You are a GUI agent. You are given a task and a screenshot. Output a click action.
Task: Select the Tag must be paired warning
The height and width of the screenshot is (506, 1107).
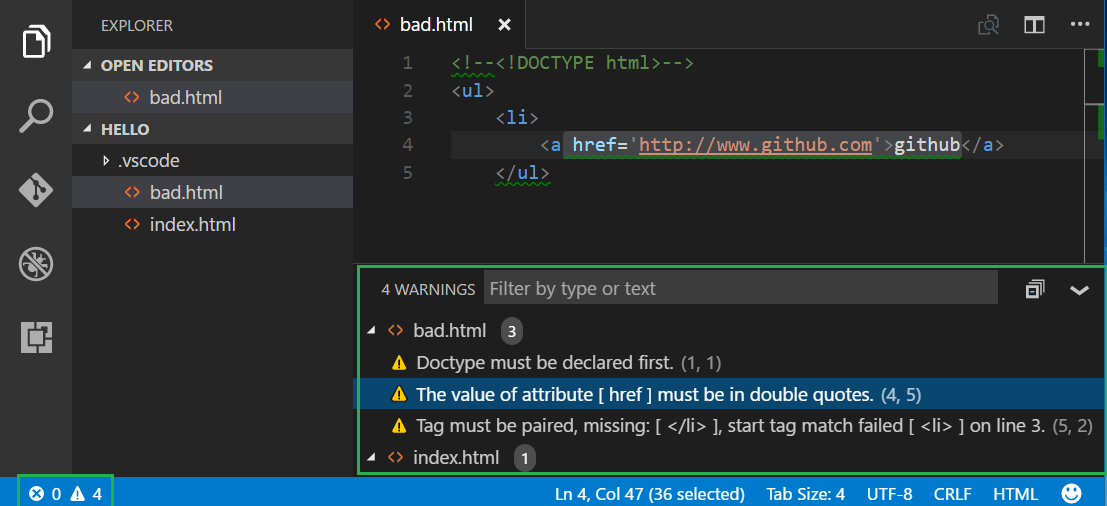pyautogui.click(x=729, y=426)
